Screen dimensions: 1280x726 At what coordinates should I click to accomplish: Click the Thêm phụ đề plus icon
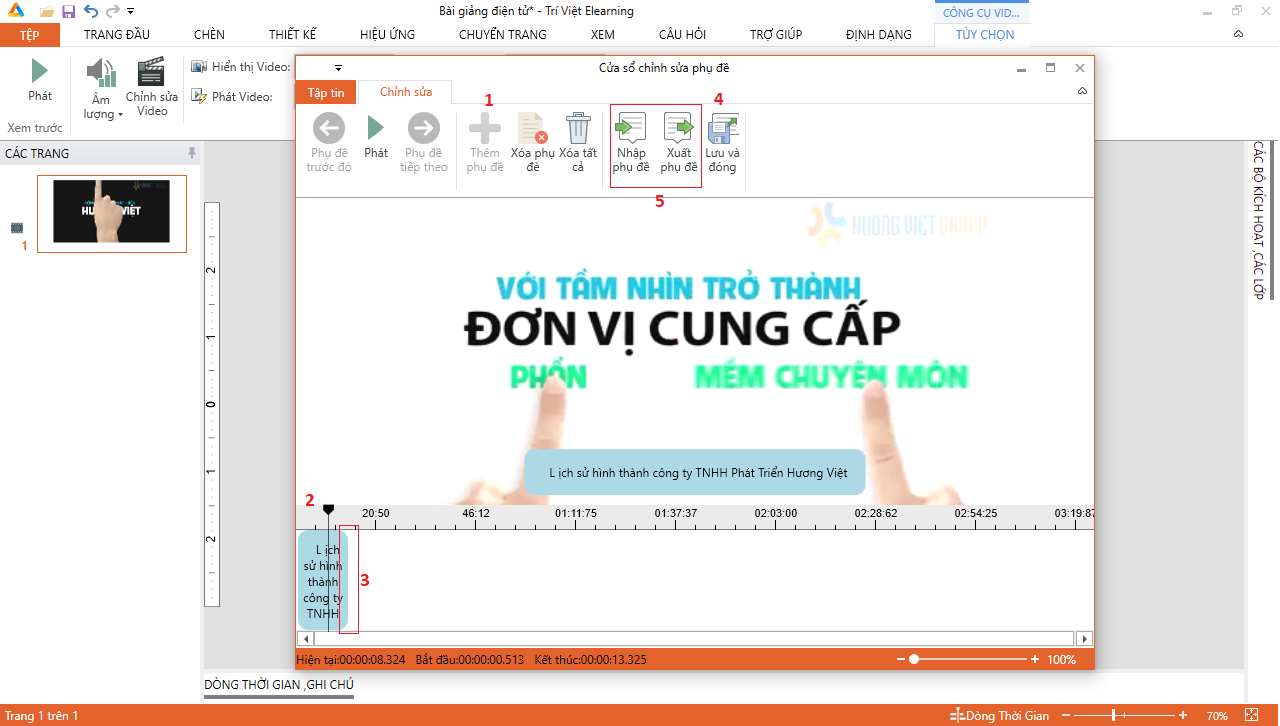(x=485, y=127)
